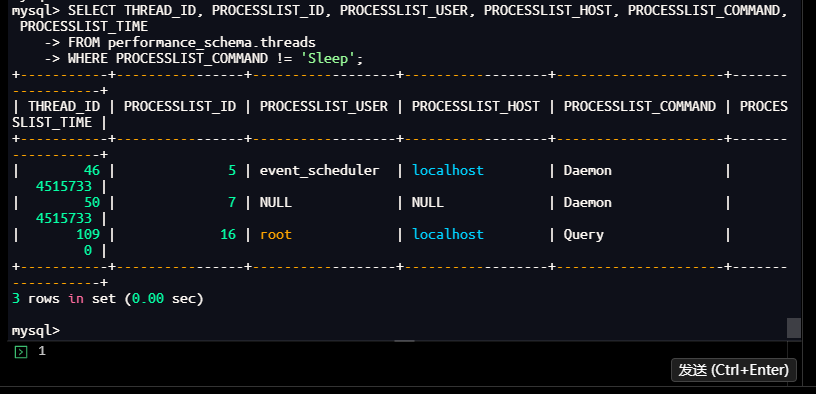Click thread id 46

point(92,171)
